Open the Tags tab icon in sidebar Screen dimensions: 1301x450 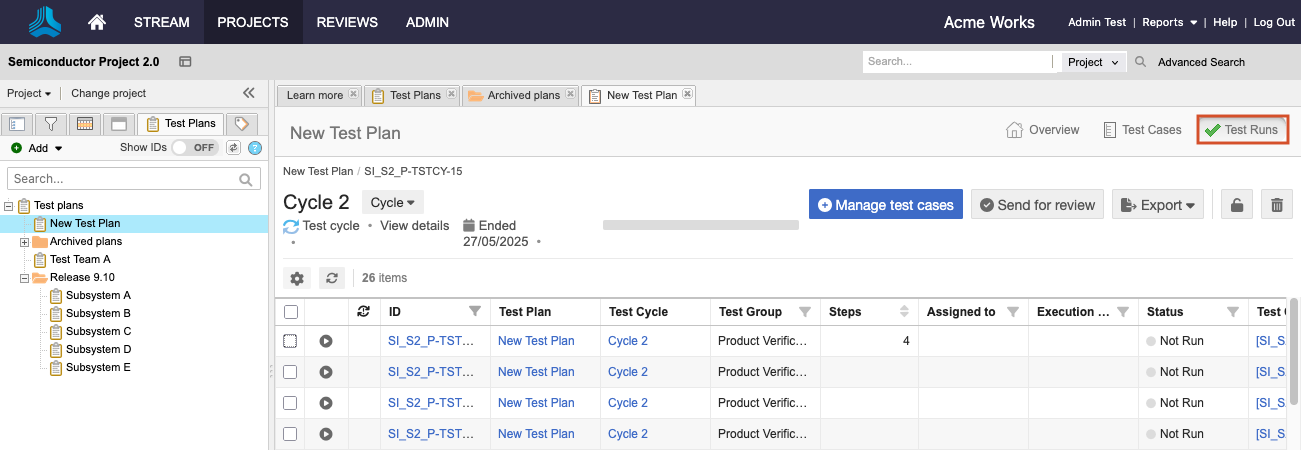(x=240, y=124)
